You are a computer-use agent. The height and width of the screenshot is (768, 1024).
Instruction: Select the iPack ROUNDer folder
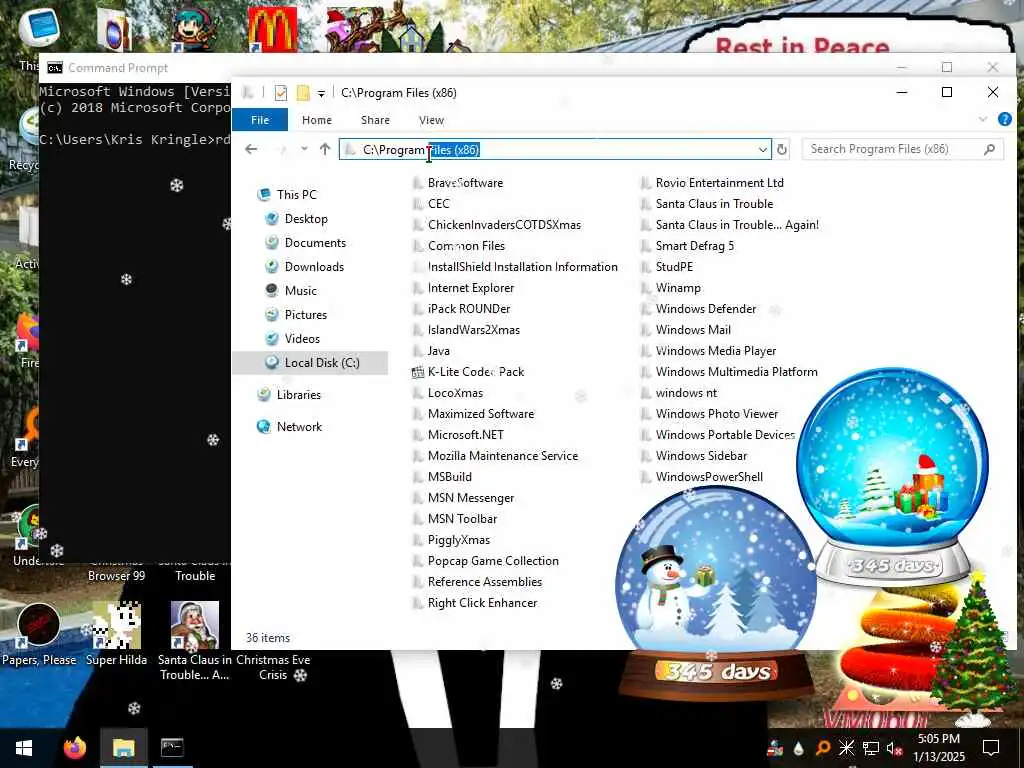pos(469,309)
